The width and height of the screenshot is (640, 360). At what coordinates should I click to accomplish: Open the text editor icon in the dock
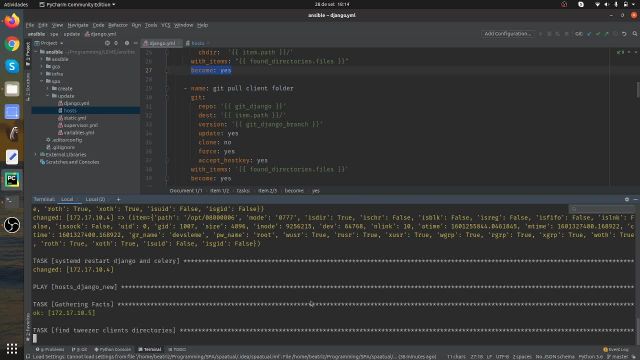12,157
